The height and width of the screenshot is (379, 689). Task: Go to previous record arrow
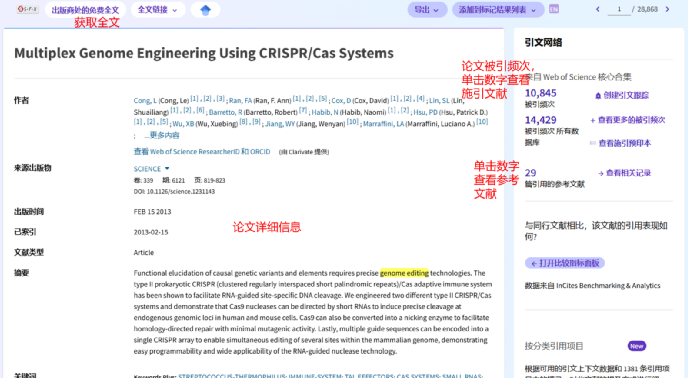tap(598, 9)
